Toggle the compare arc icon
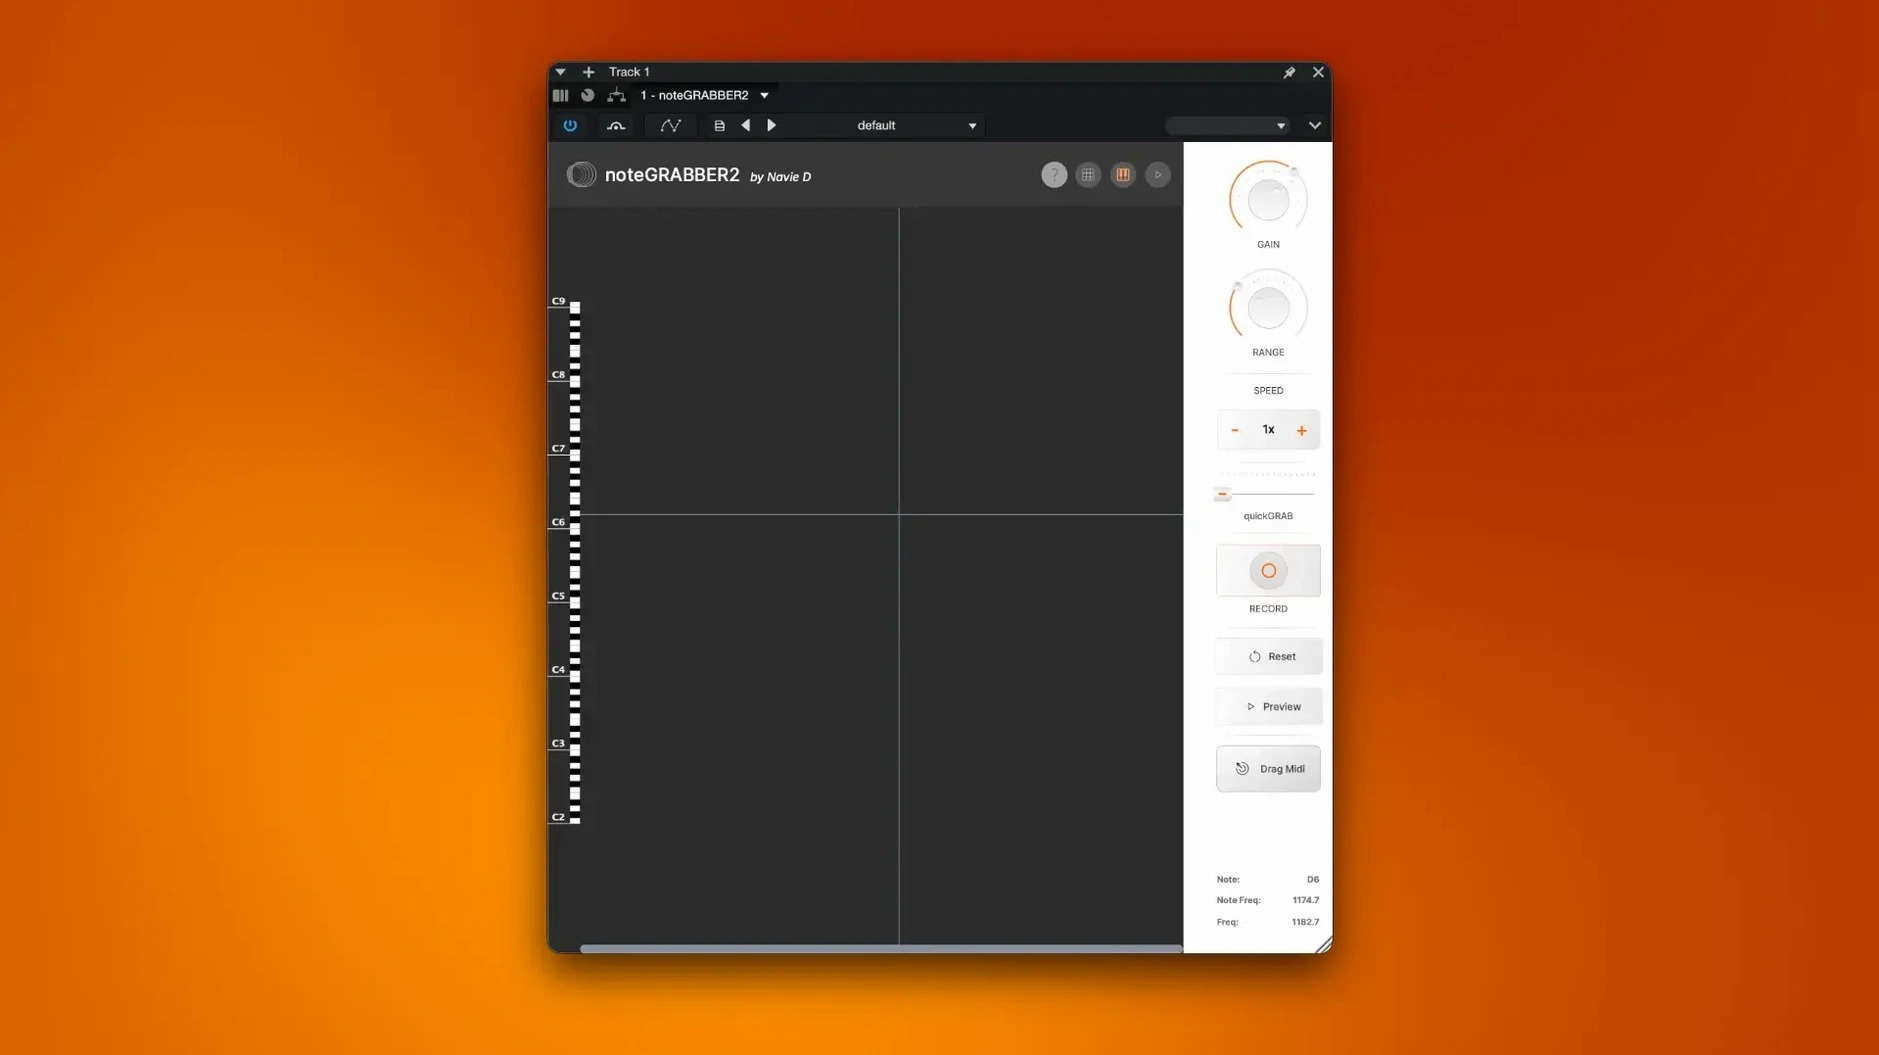This screenshot has height=1055, width=1879. click(616, 125)
